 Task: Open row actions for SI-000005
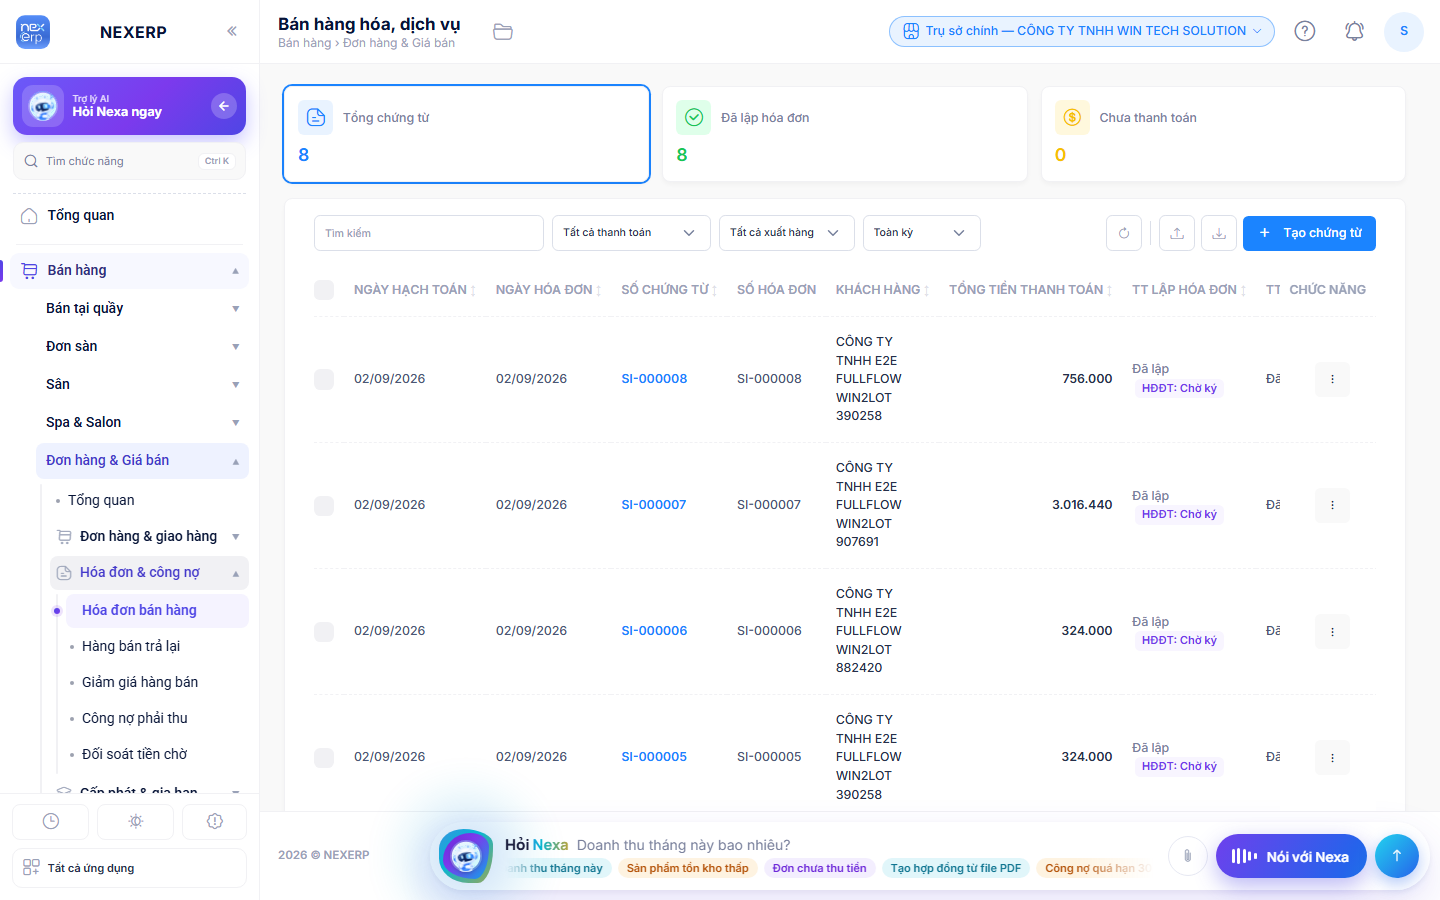[1332, 757]
